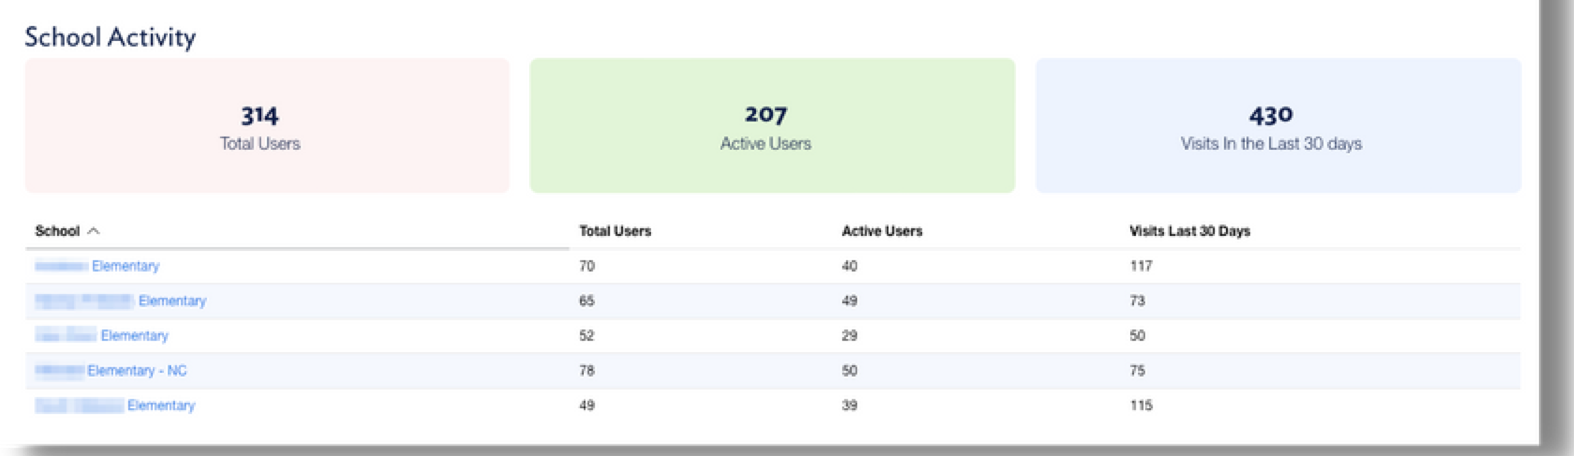Click the 40 active users cell
Screen dimensions: 1574x456
849,266
